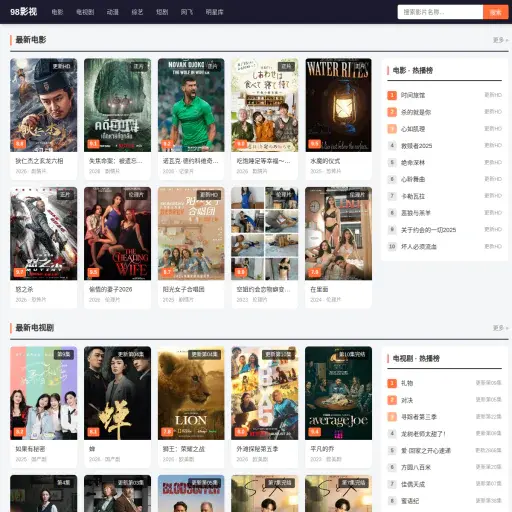Open the average Joe series poster
This screenshot has height=512, width=512.
(338, 393)
